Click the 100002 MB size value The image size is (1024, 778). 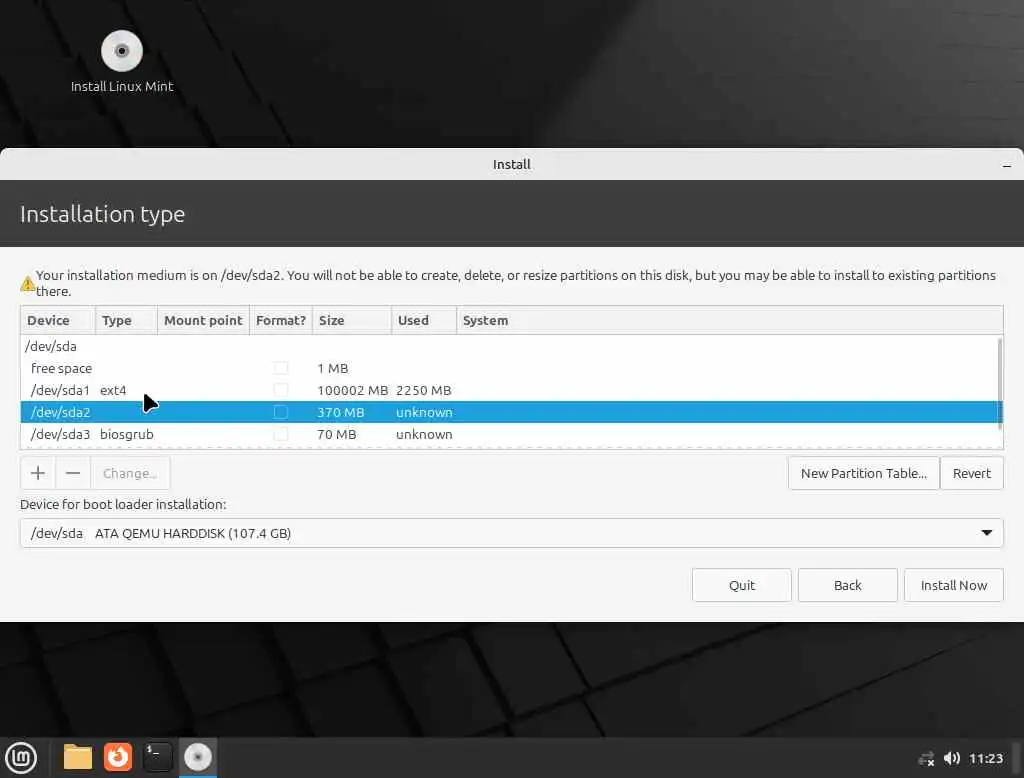[353, 390]
